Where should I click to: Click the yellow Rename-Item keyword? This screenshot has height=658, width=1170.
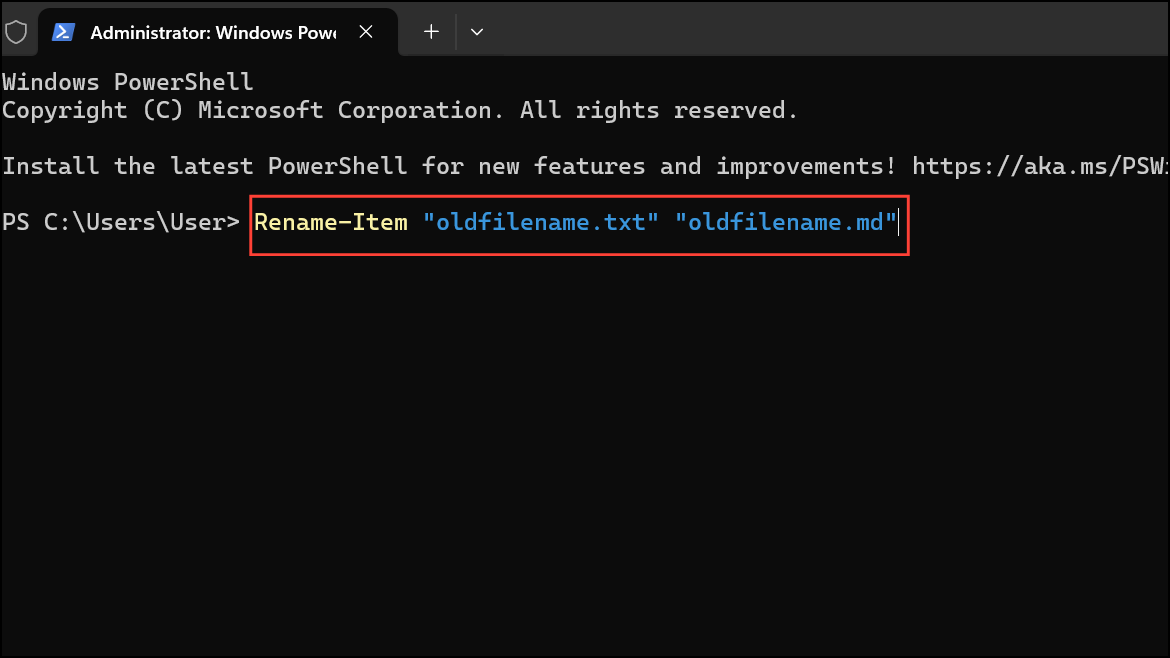coord(331,222)
